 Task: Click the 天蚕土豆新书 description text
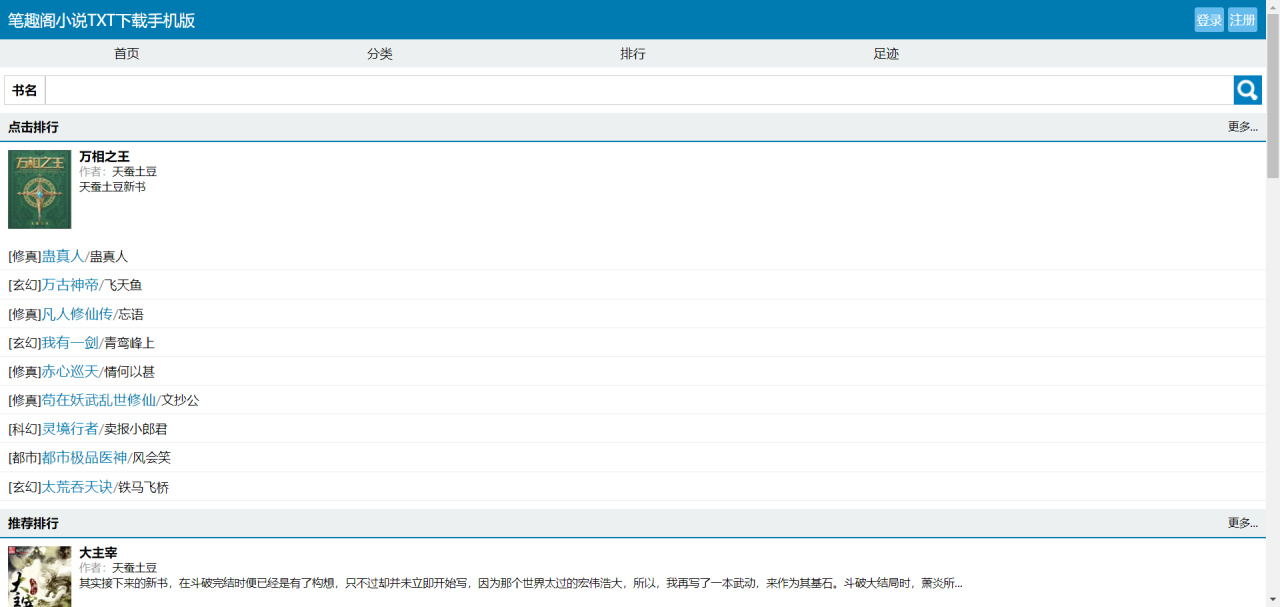tap(112, 186)
